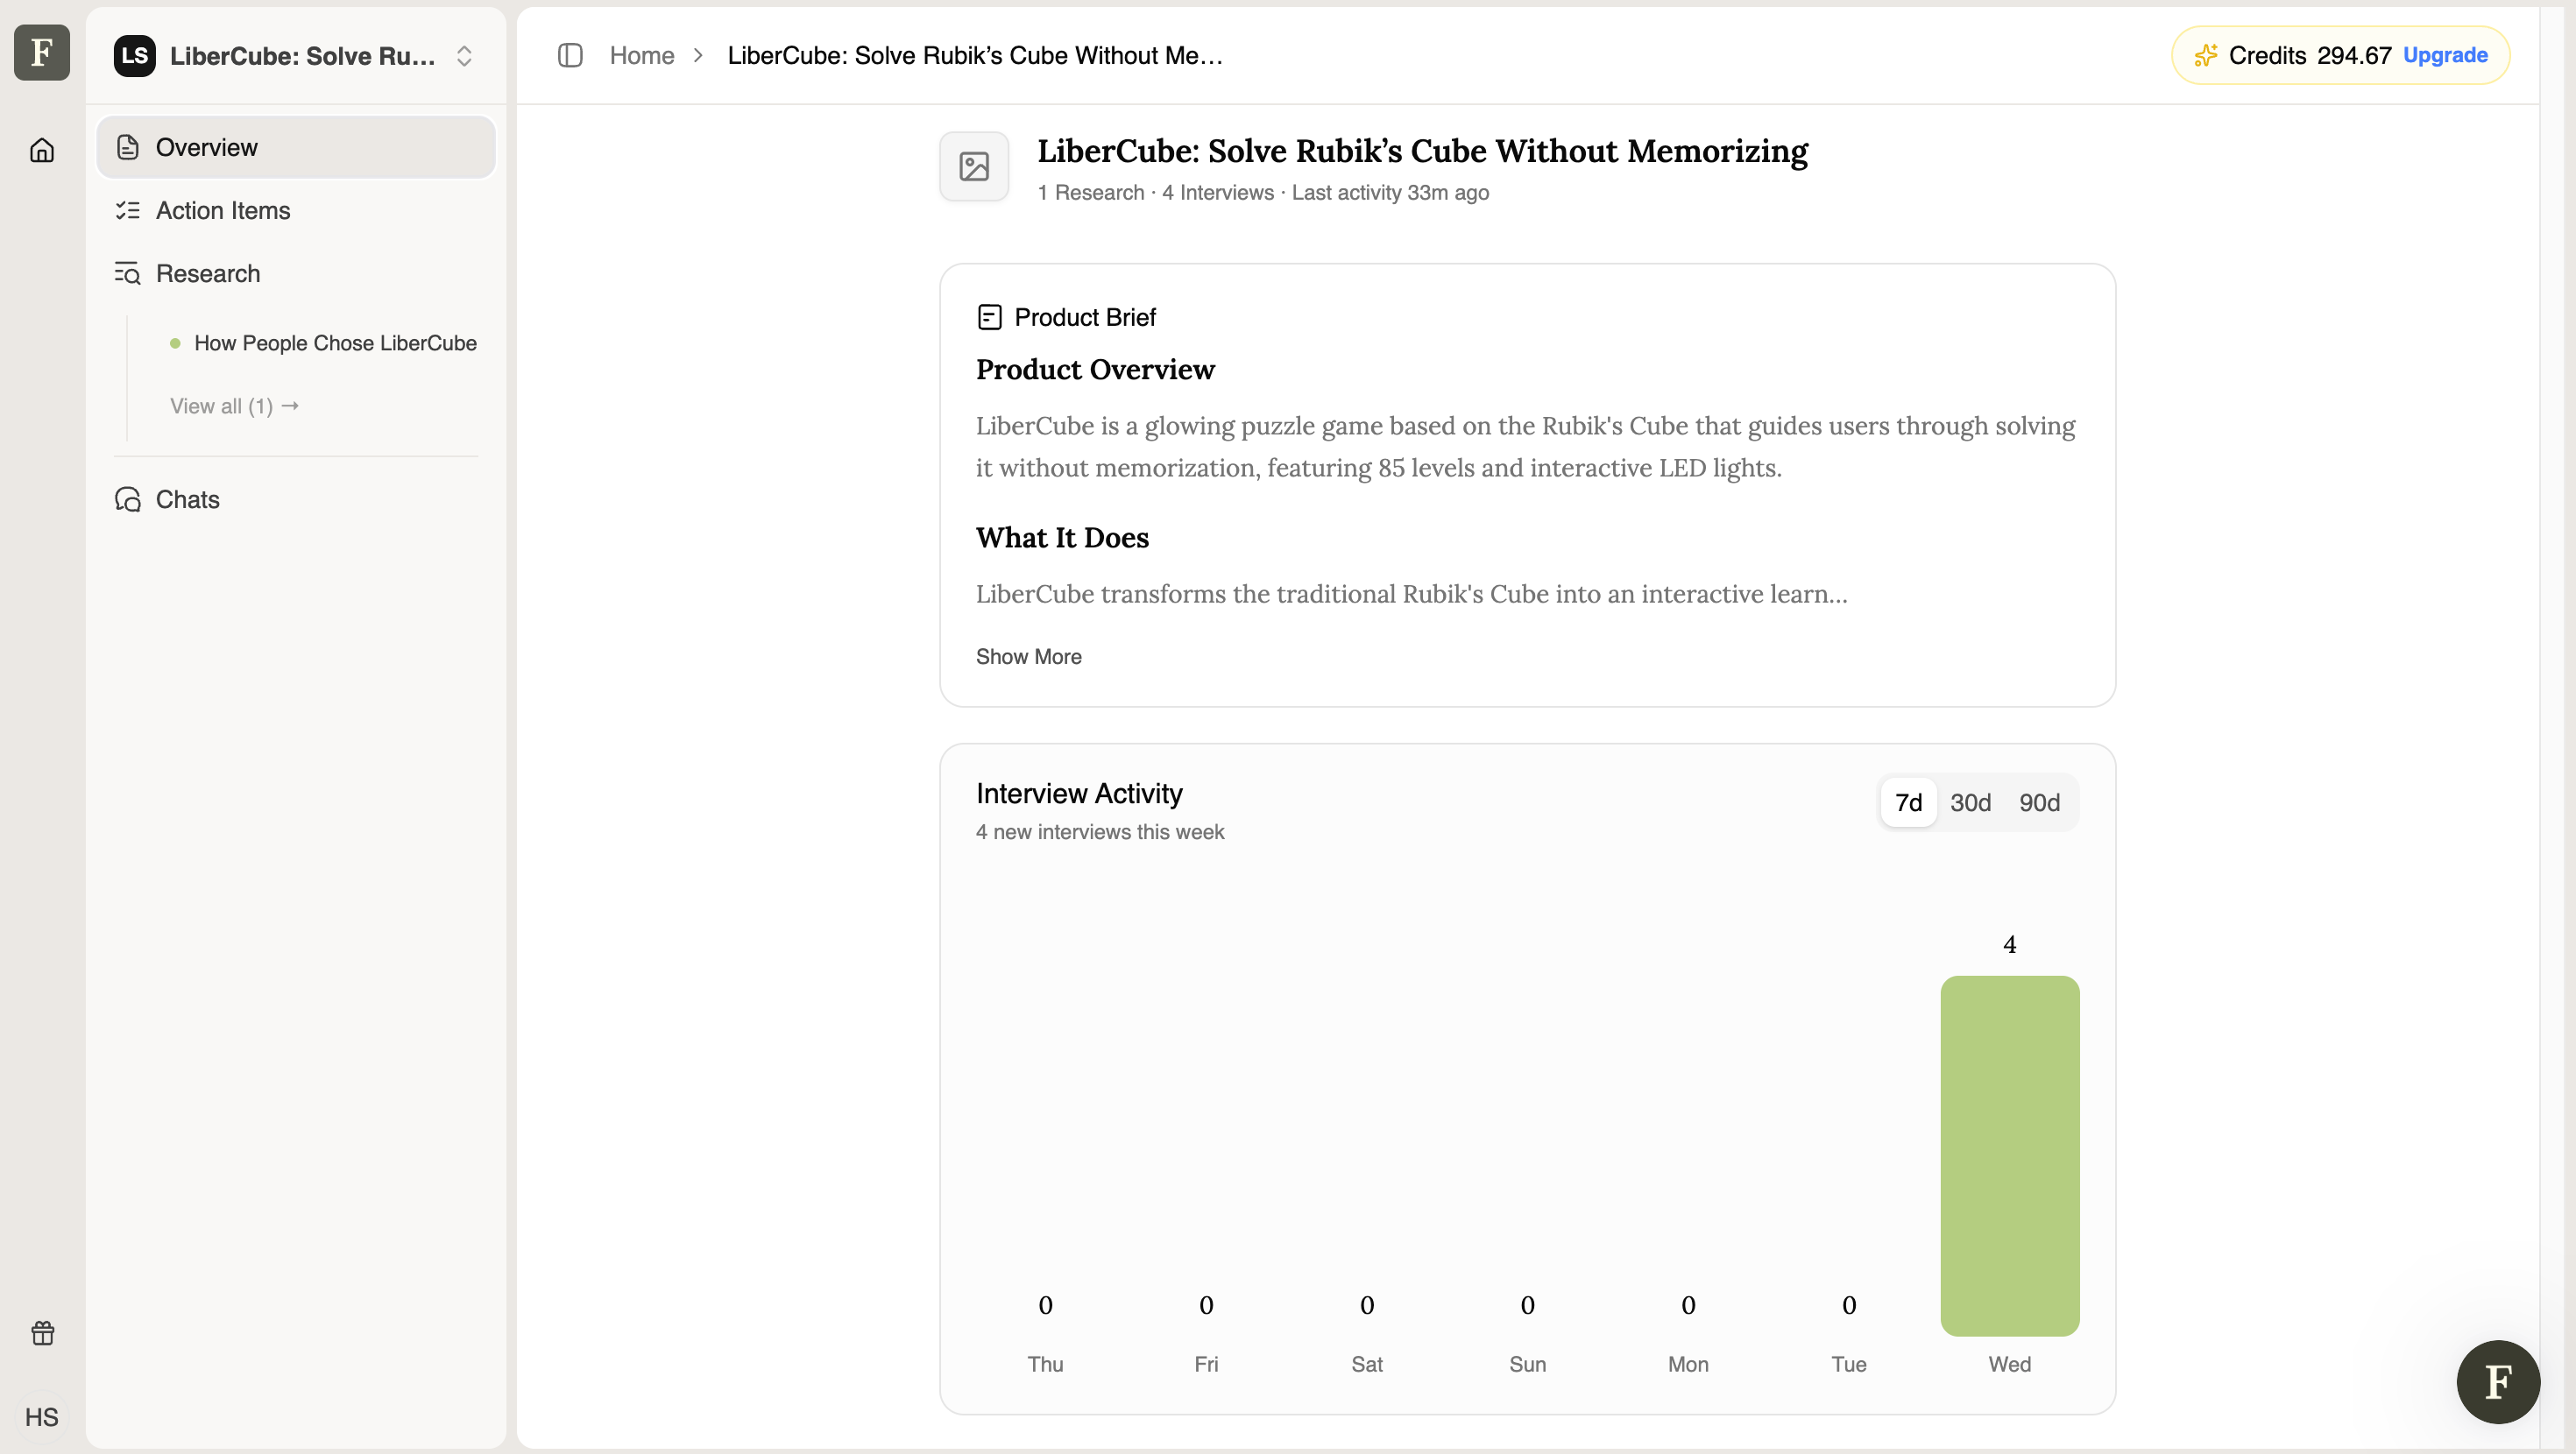Click the Thu axis label
The width and height of the screenshot is (2576, 1454).
[x=1045, y=1364]
